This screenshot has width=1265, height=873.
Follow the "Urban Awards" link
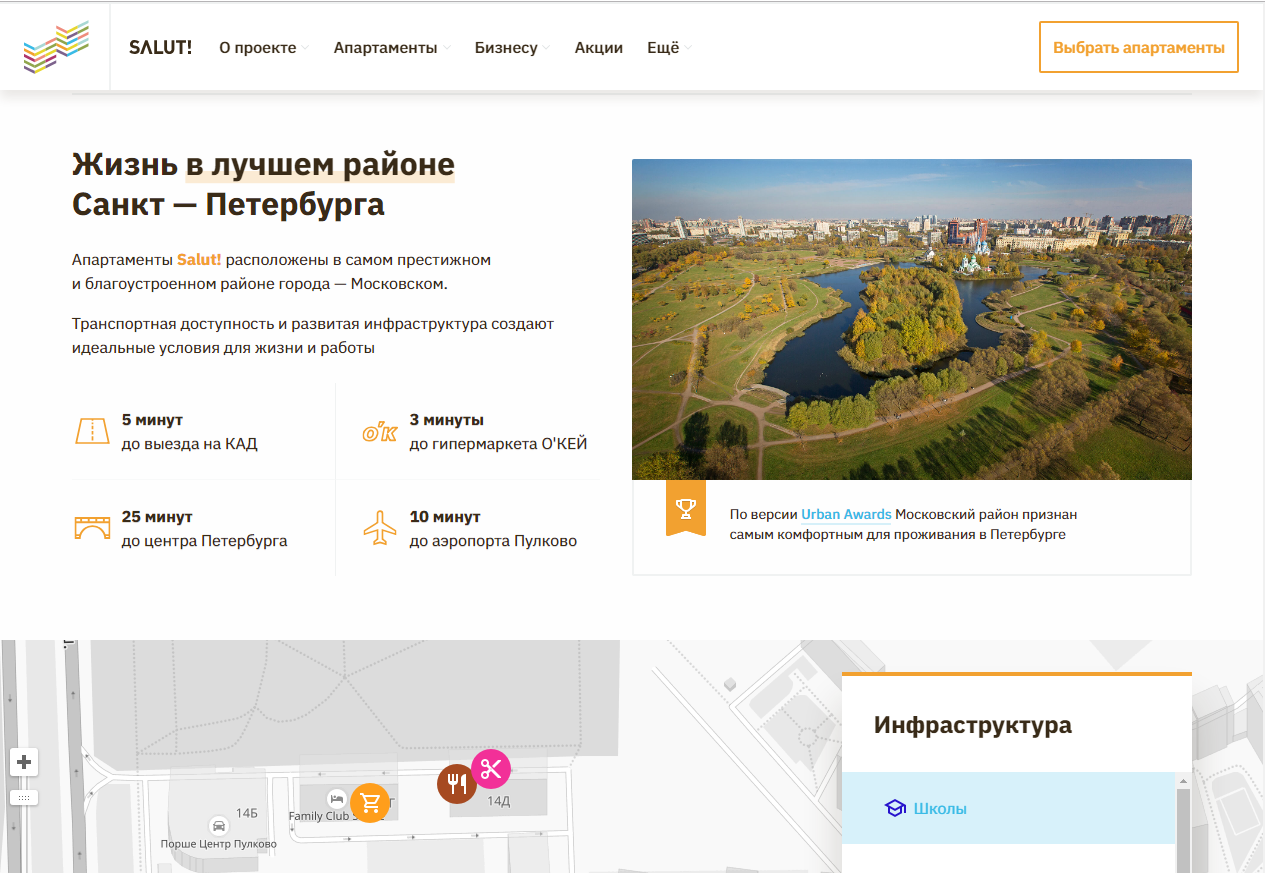click(846, 514)
